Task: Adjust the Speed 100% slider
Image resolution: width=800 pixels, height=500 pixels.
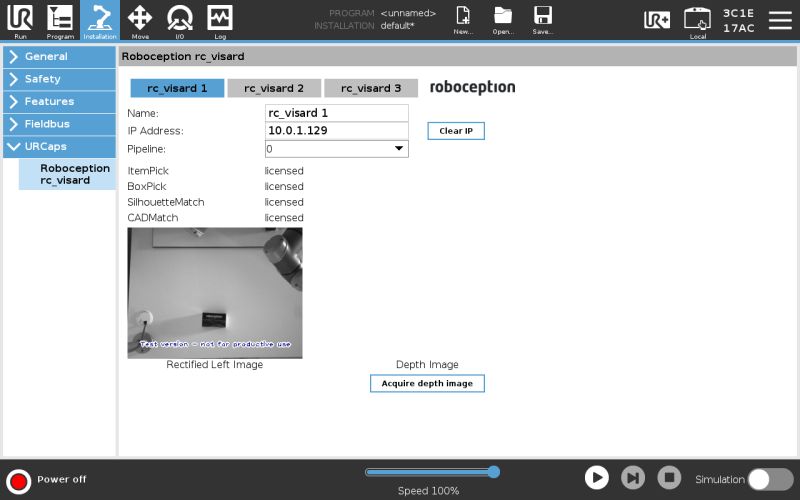Action: 432,472
